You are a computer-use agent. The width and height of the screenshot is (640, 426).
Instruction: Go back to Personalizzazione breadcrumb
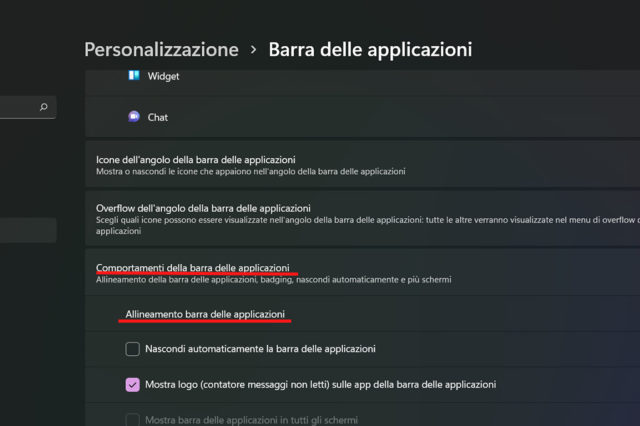[161, 49]
